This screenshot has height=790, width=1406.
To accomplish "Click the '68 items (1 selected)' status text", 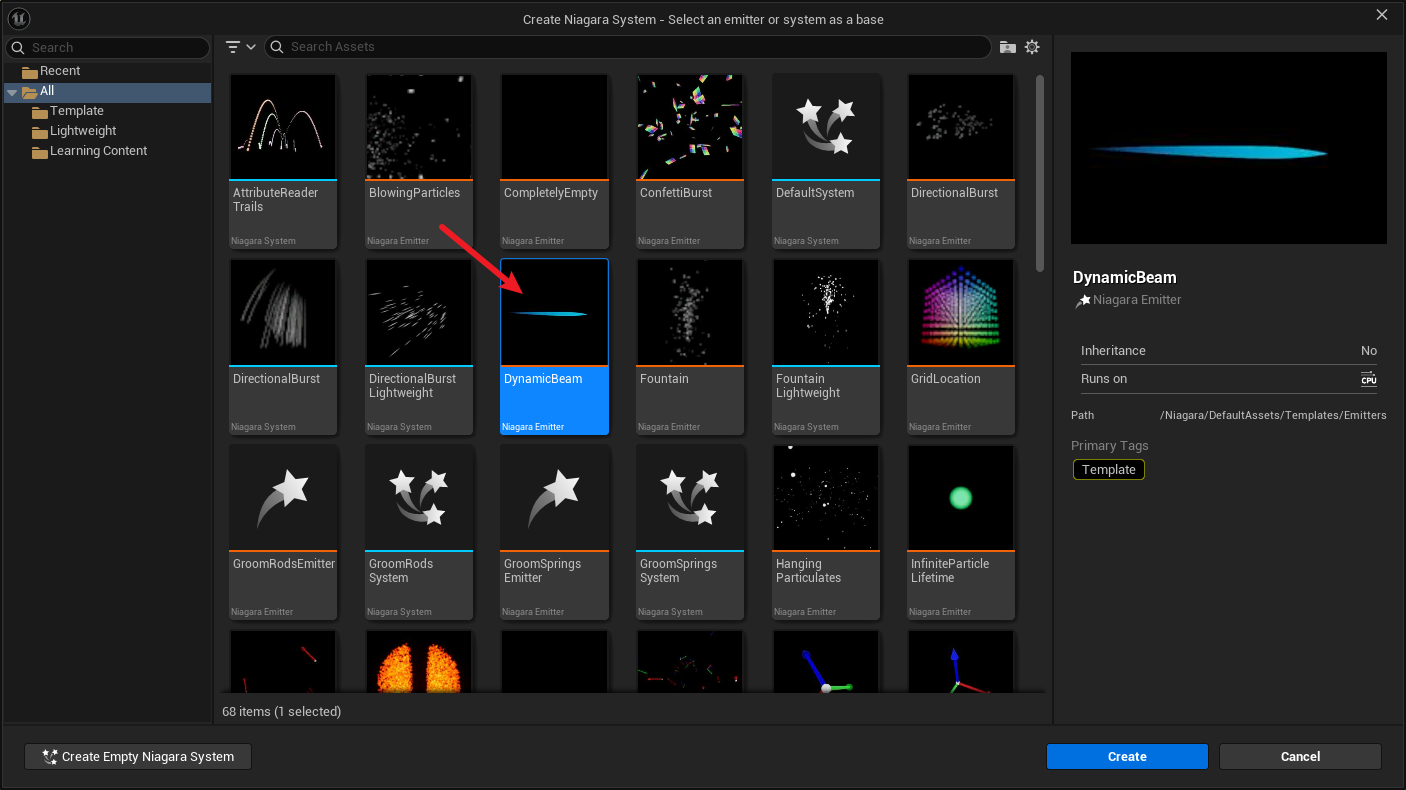I will (281, 712).
